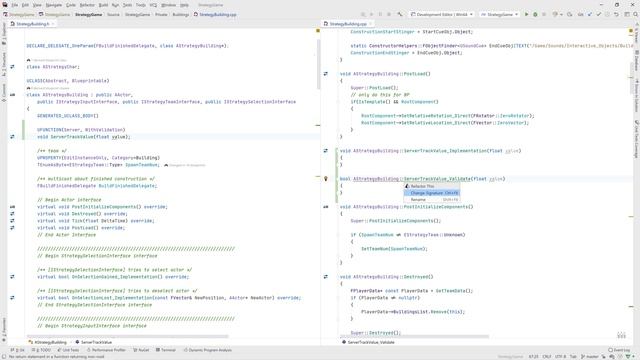
Task: Click gutter icon beside AStrategyBuilding::PostLoad definition
Action: click(x=326, y=74)
